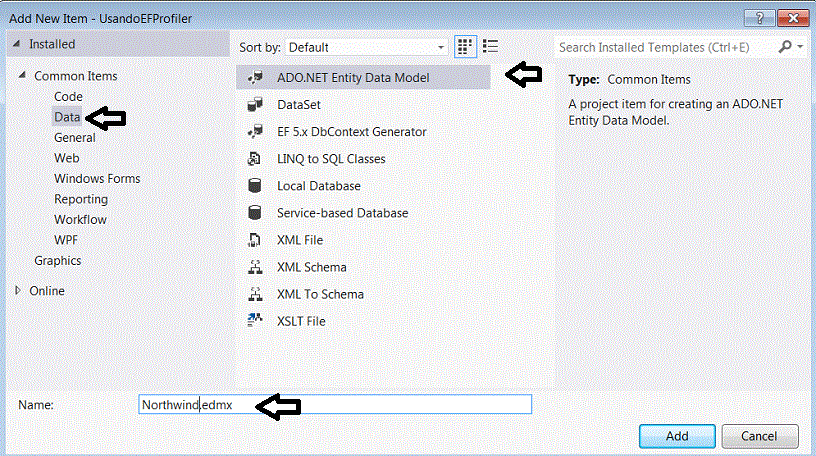Click the EF 5.x DbContext Generator icon

tap(255, 131)
